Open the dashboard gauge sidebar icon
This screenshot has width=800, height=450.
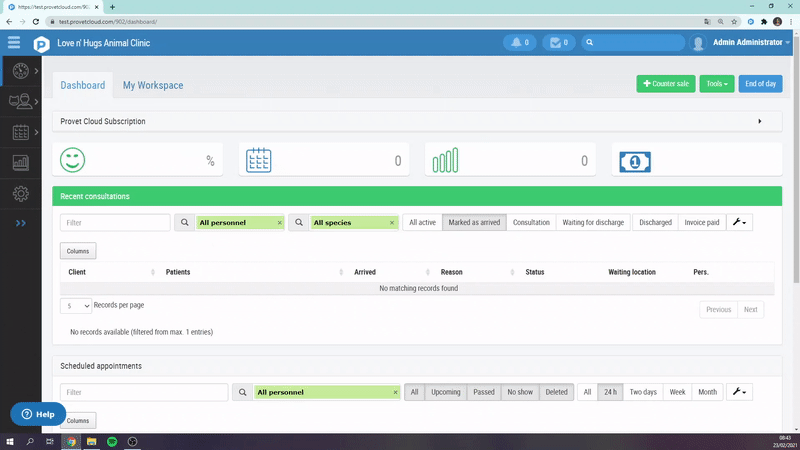[18, 72]
